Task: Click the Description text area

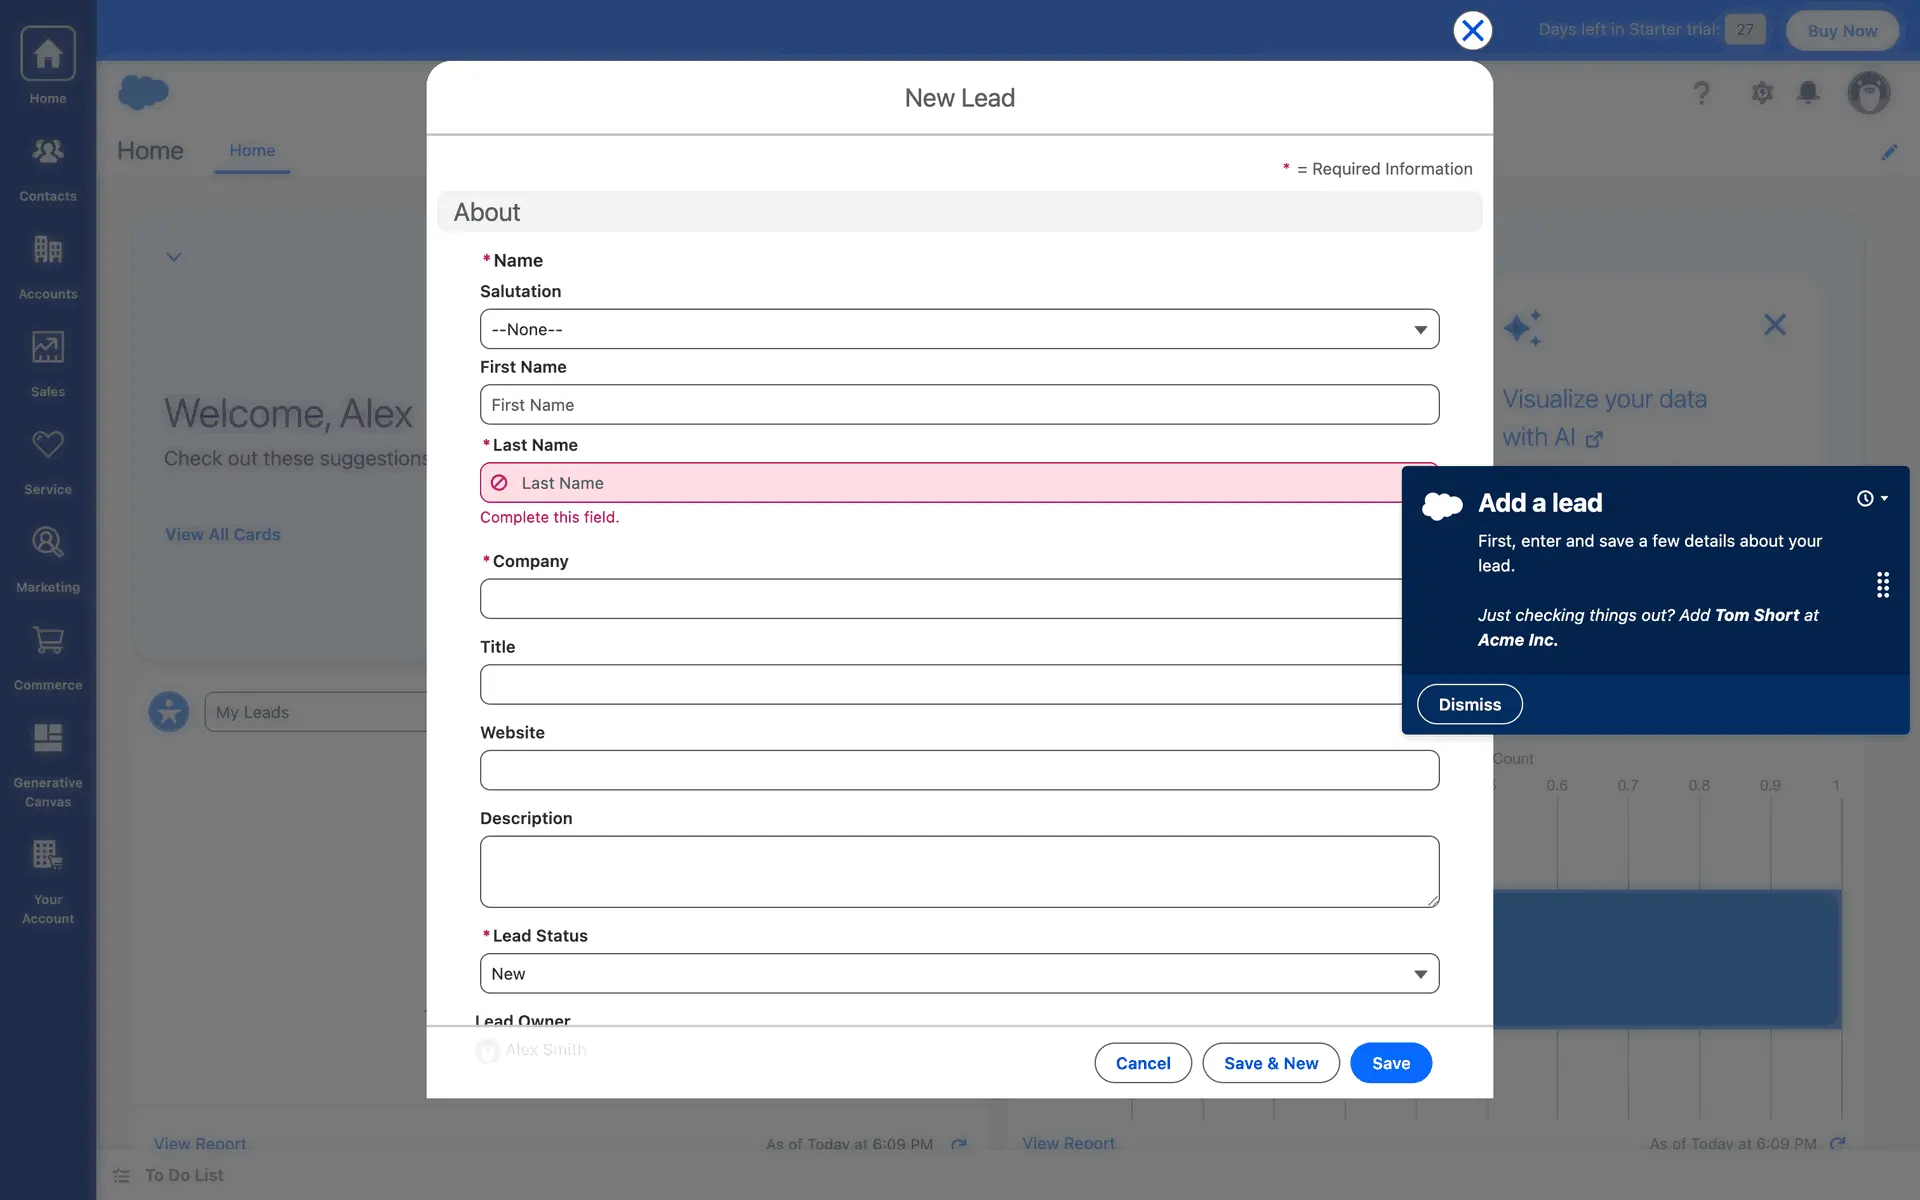Action: point(958,871)
